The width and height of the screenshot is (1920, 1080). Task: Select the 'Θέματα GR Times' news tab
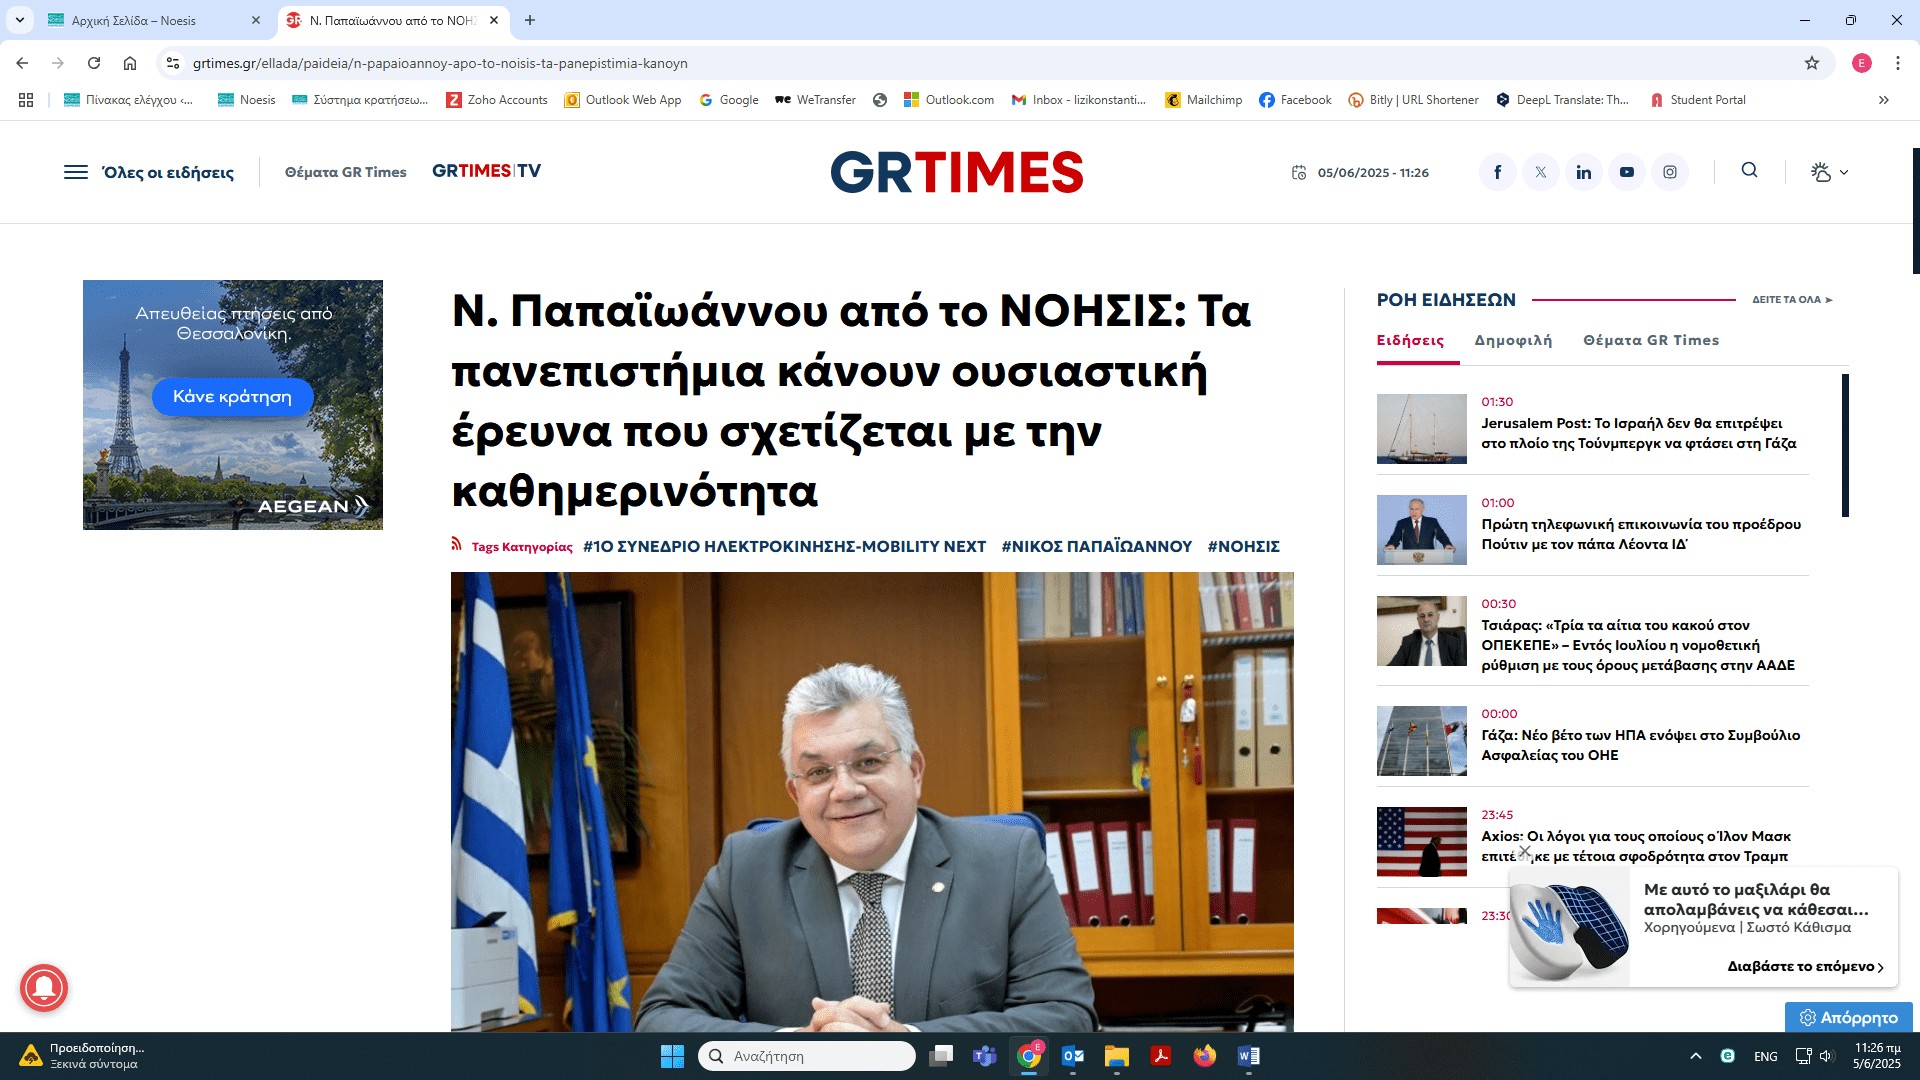pos(1650,340)
